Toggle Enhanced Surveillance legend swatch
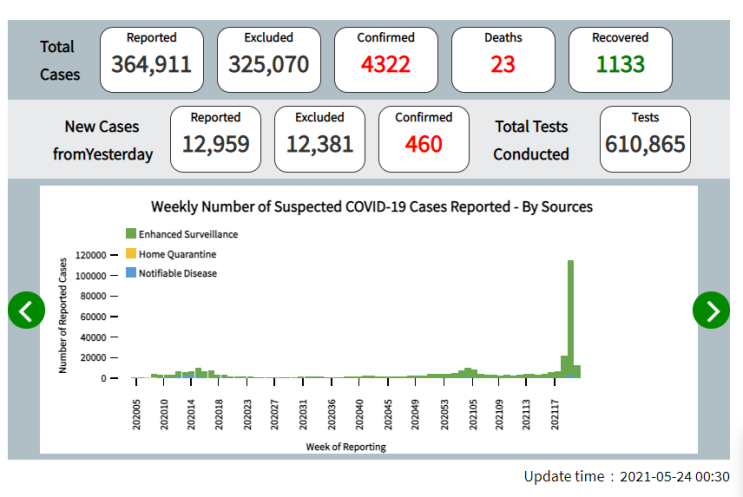The image size is (743, 497). coord(131,234)
